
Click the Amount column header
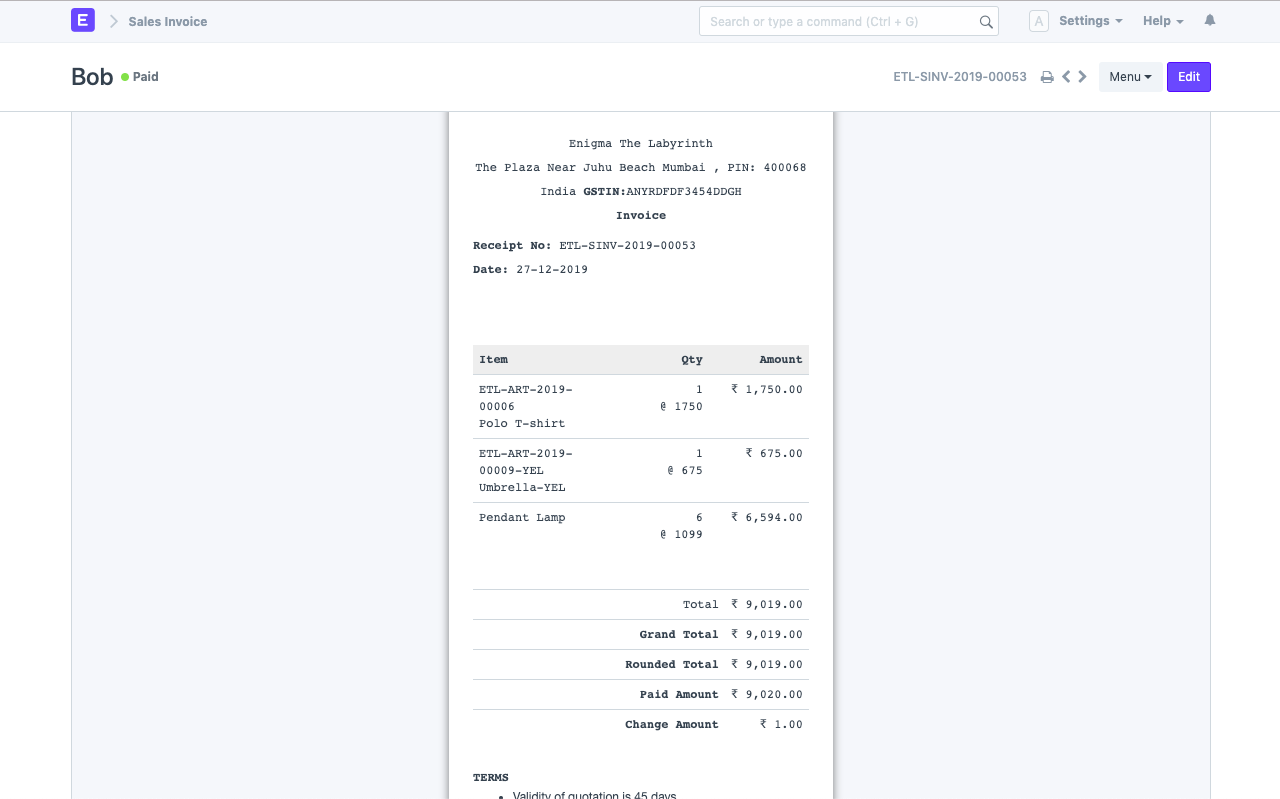(x=781, y=360)
